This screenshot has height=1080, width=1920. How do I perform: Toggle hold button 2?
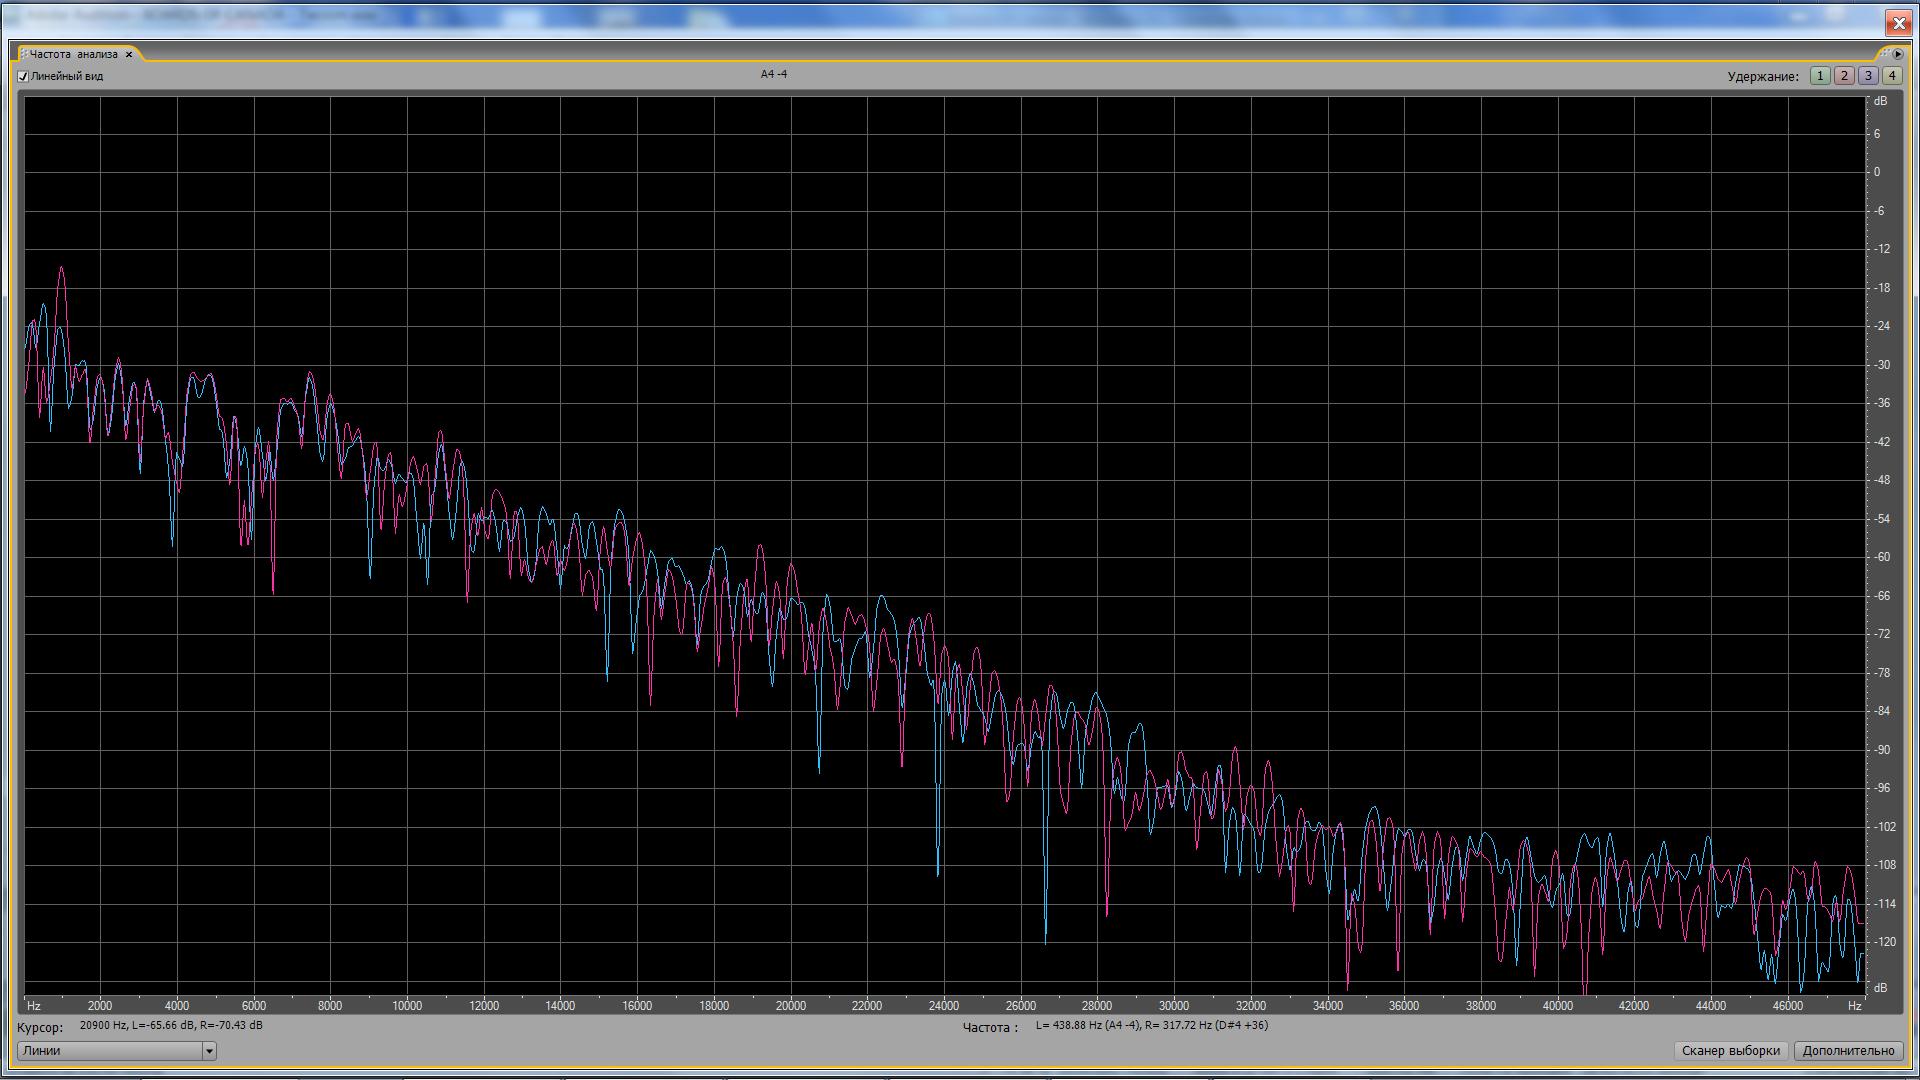(x=1844, y=76)
